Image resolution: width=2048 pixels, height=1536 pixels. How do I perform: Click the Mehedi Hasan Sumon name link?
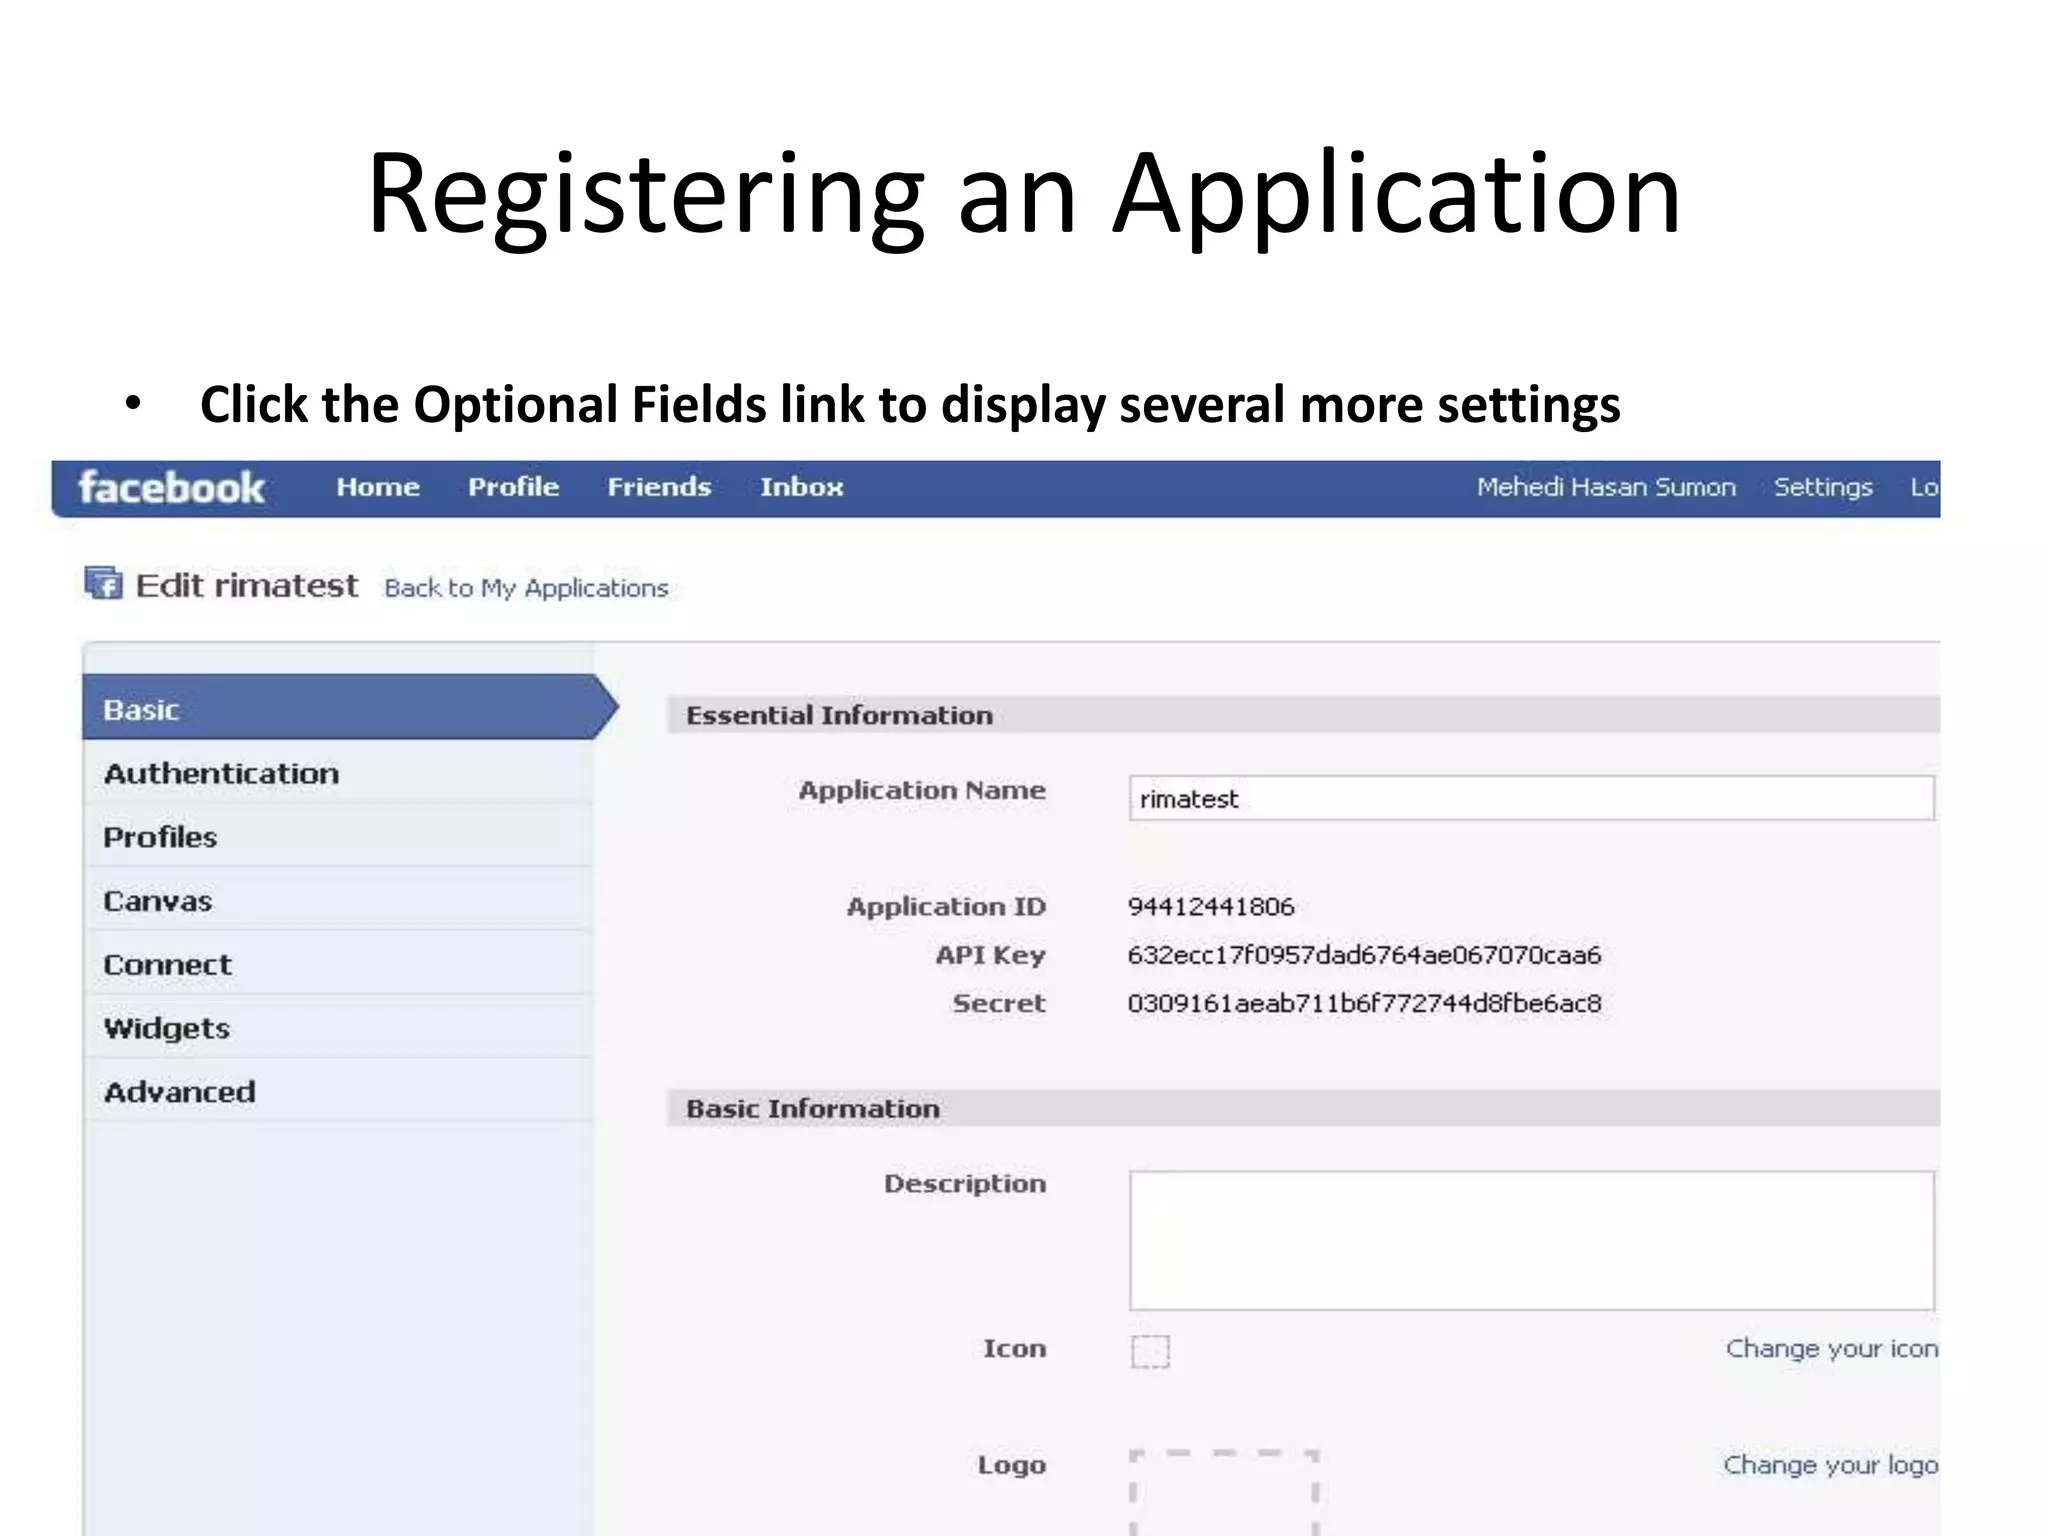(x=1605, y=487)
